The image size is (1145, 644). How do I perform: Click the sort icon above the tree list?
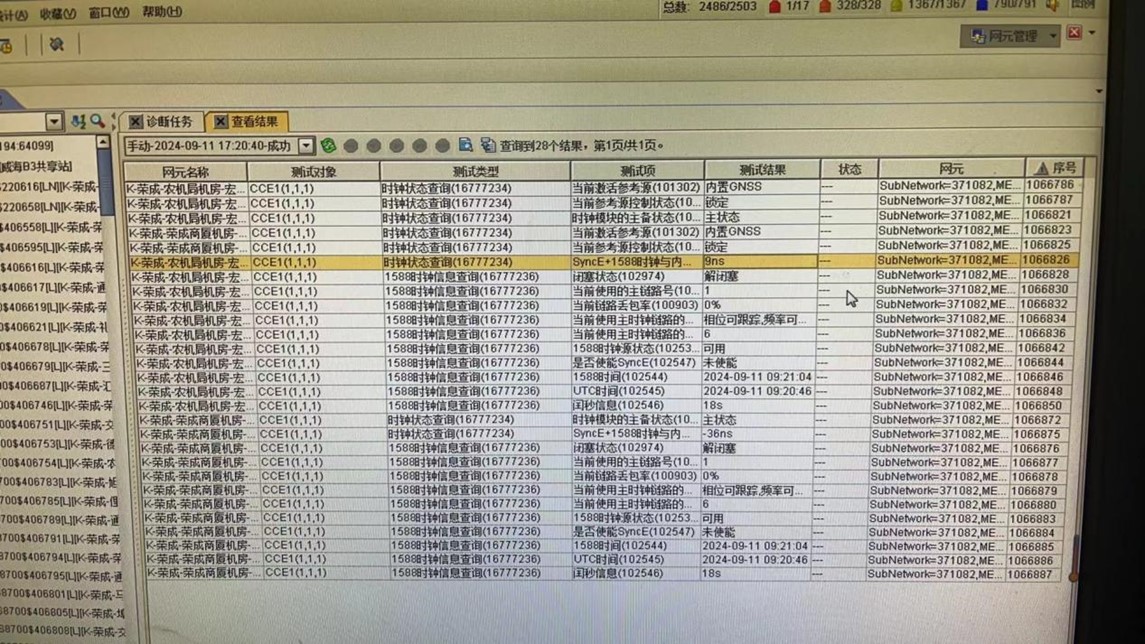coord(77,121)
